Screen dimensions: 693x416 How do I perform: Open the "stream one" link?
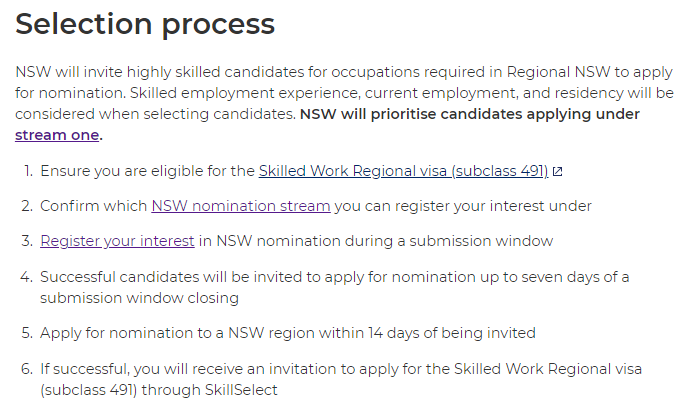point(57,135)
